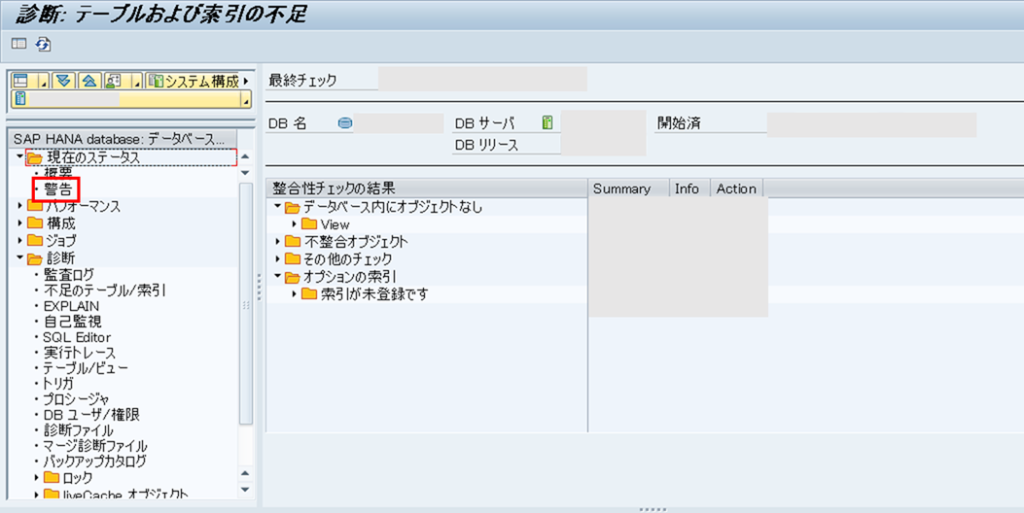Open the マージ診断ファイル node
The height and width of the screenshot is (513, 1024).
click(x=95, y=446)
